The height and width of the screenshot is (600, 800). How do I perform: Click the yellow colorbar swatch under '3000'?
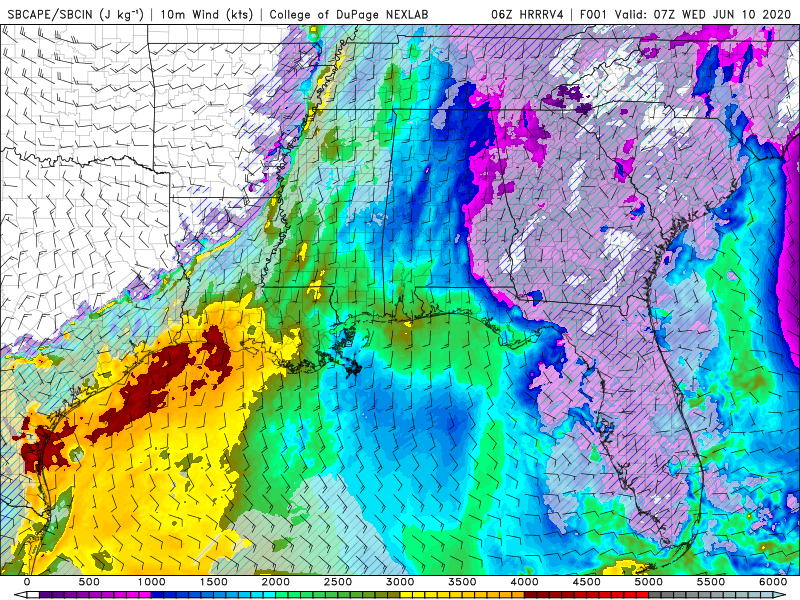click(x=407, y=595)
